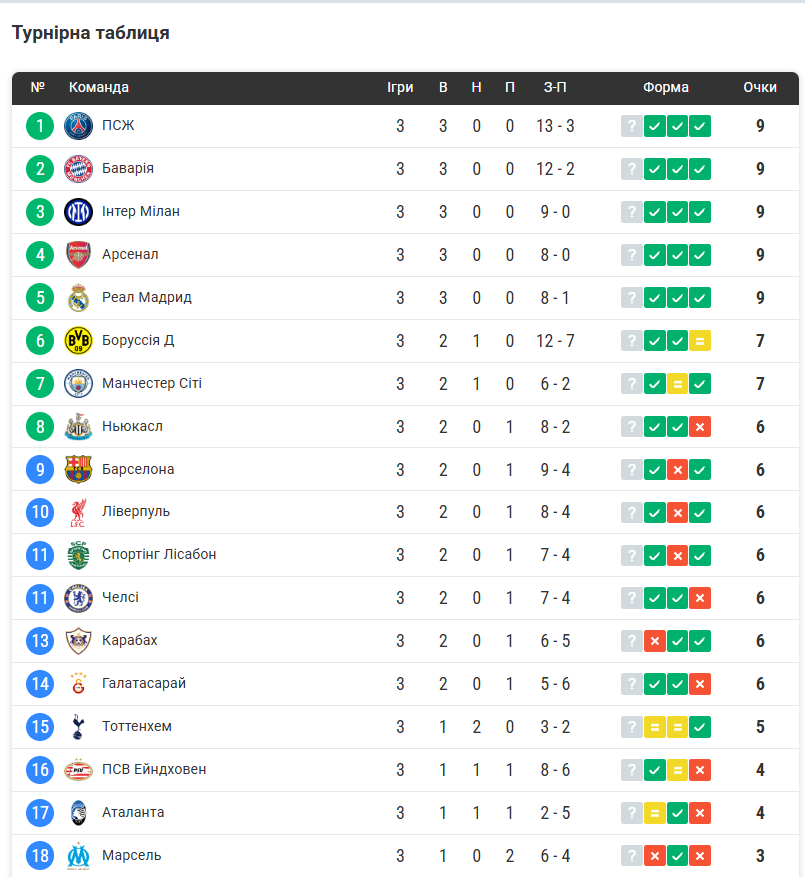The width and height of the screenshot is (805, 877).
Task: Click the Форма column header
Action: 666,88
